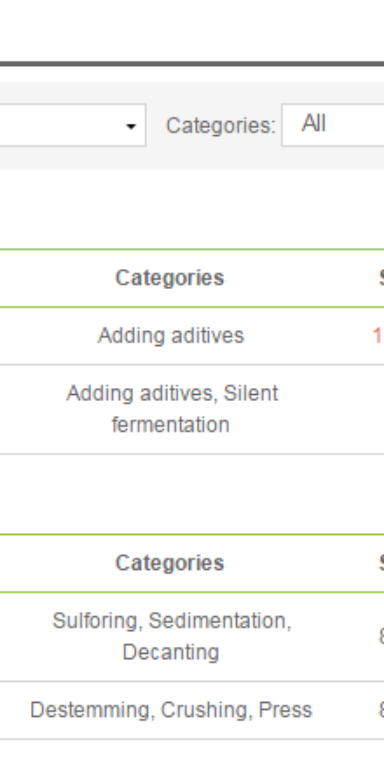384x768 pixels.
Task: Click the partial value beside the Destemming row
Action: pyautogui.click(x=381, y=710)
